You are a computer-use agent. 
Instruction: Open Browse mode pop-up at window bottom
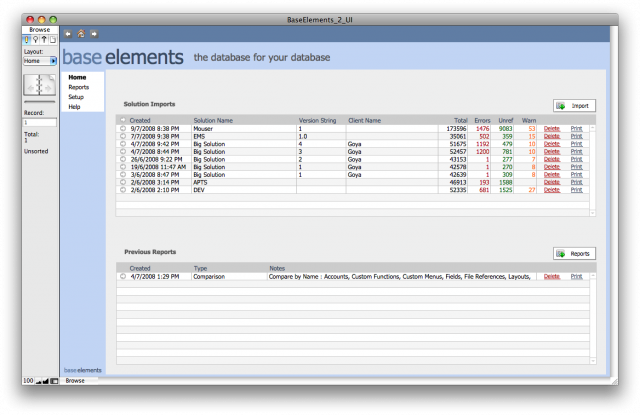(x=80, y=381)
